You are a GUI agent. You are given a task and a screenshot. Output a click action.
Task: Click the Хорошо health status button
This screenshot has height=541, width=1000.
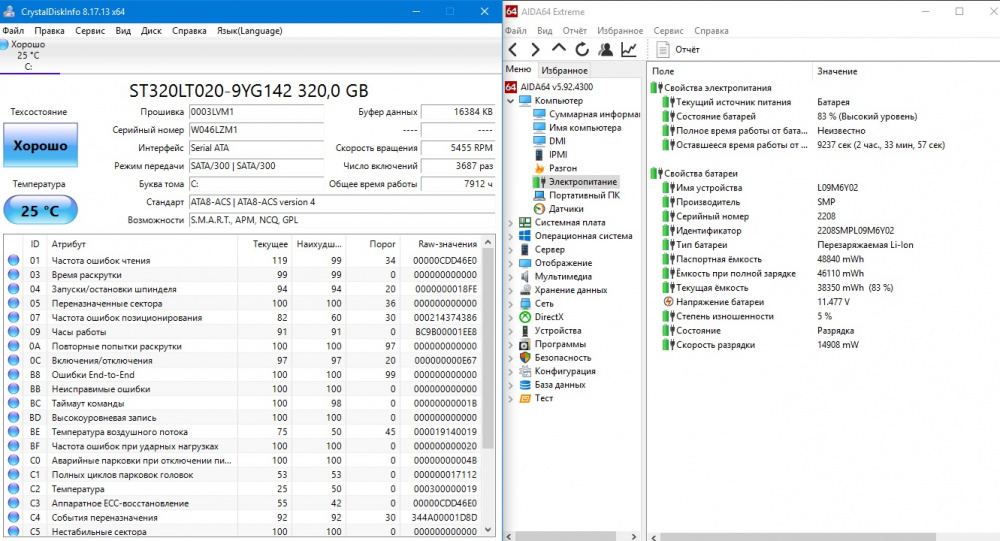(41, 145)
